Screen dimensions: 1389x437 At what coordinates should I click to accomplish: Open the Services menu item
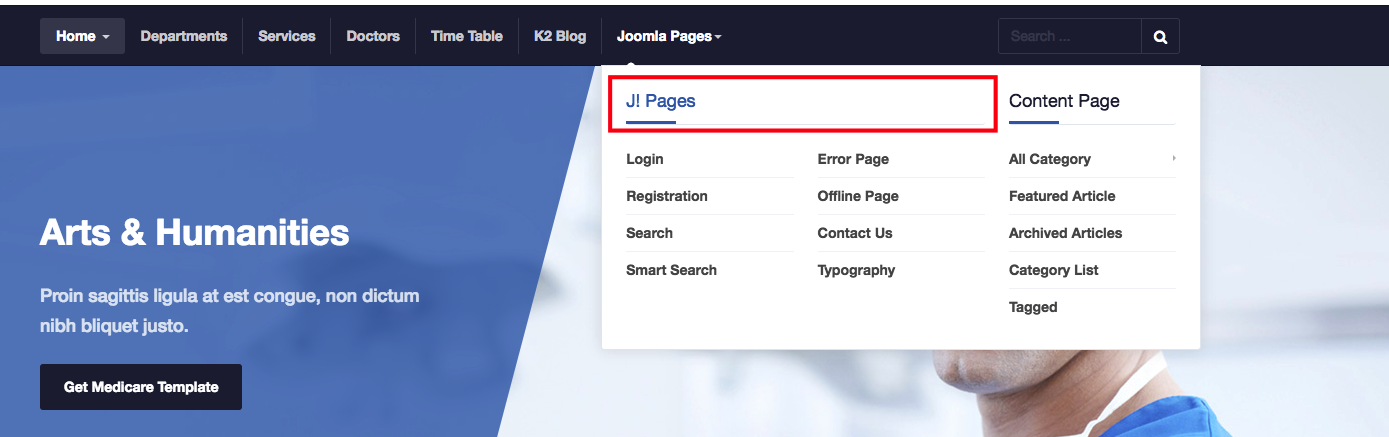(x=286, y=37)
